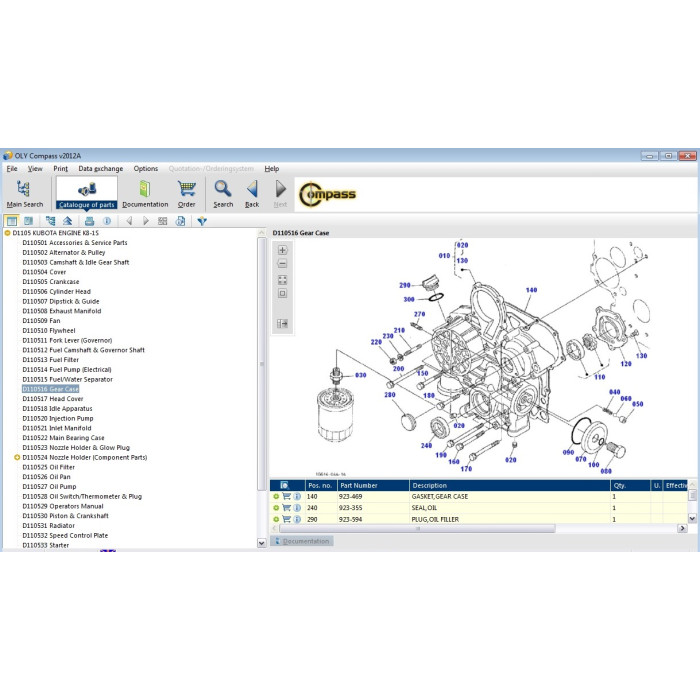
Task: Open the Documentation toolbar icon
Action: click(x=145, y=193)
